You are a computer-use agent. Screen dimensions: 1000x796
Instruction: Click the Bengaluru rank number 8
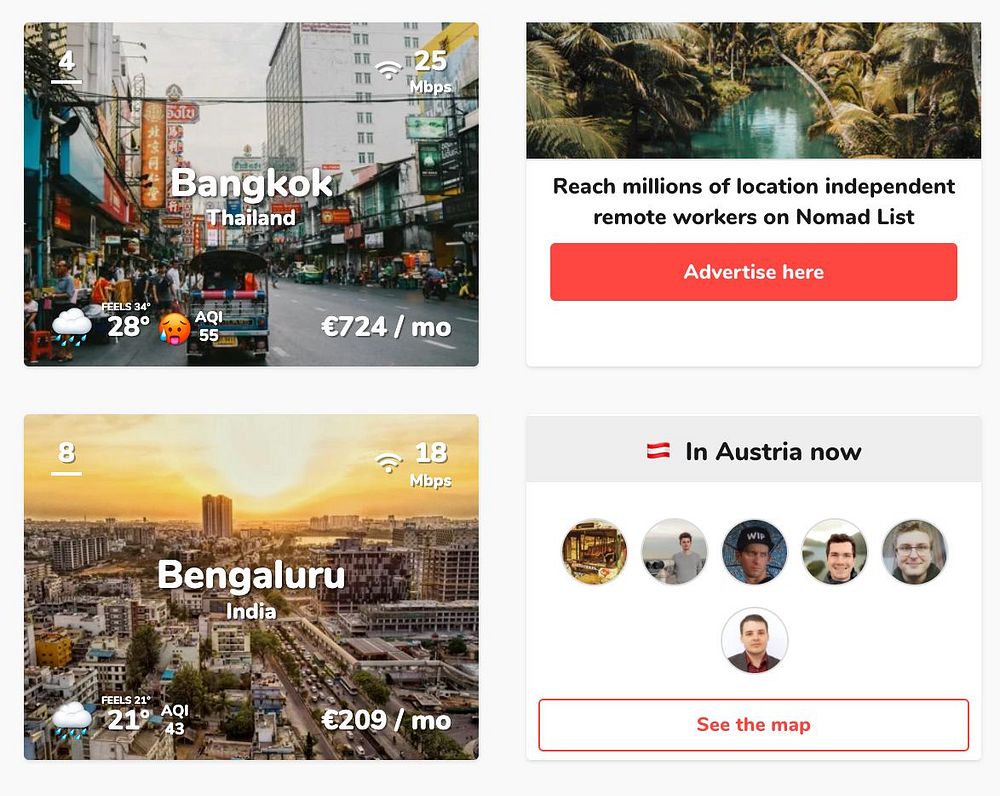point(66,453)
